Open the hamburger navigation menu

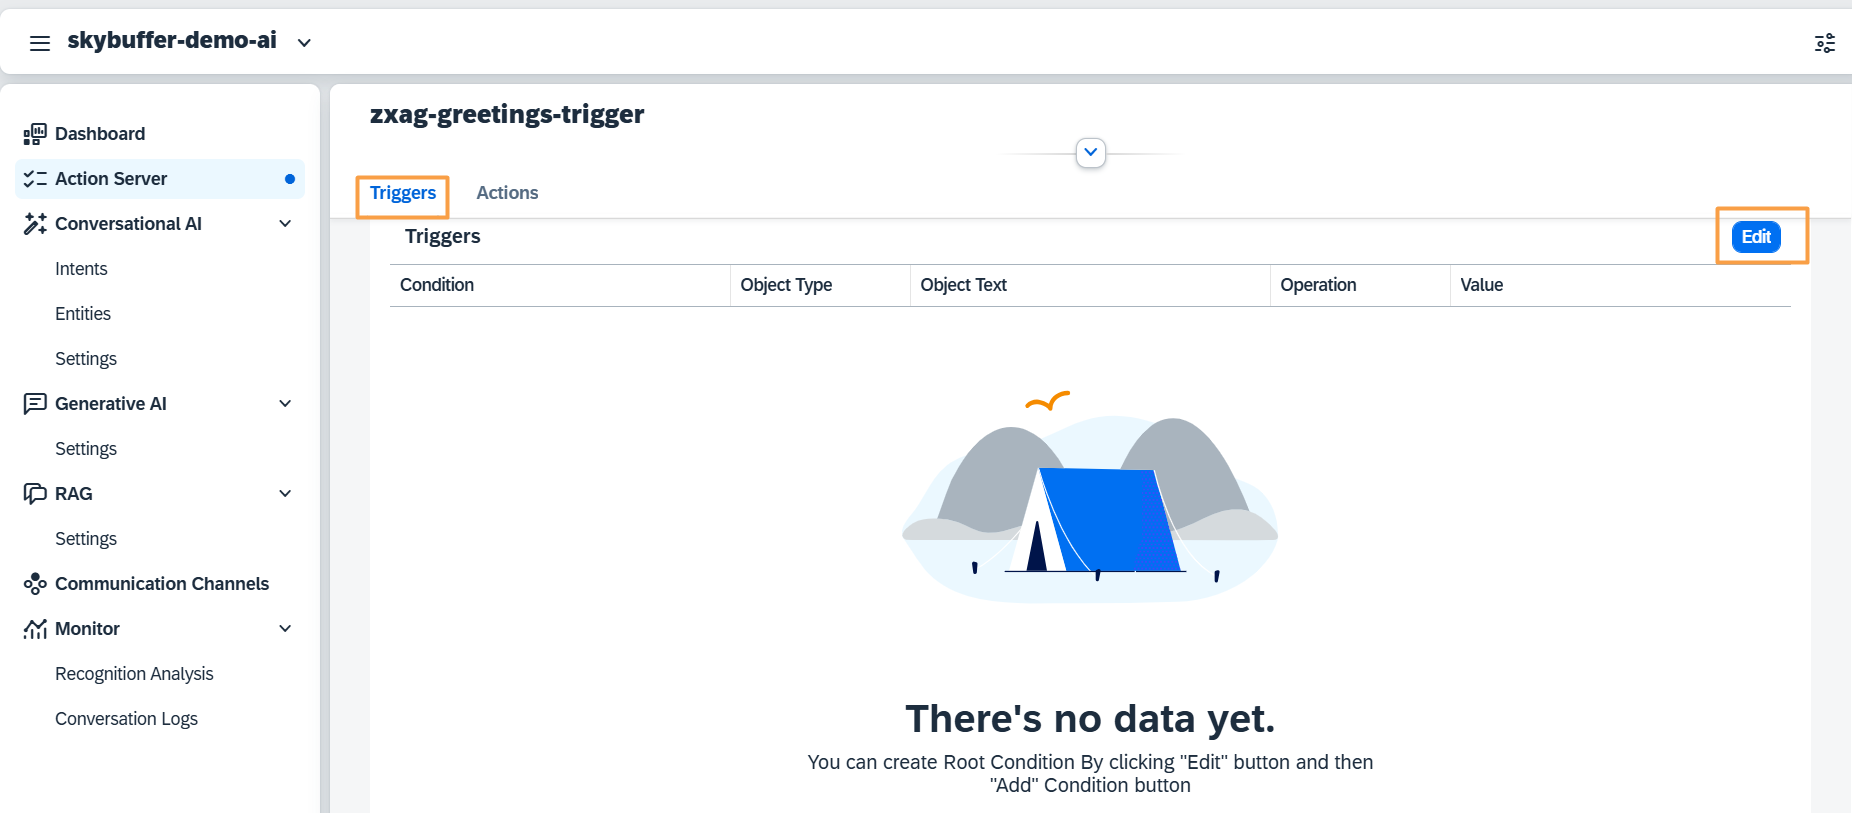pyautogui.click(x=40, y=43)
